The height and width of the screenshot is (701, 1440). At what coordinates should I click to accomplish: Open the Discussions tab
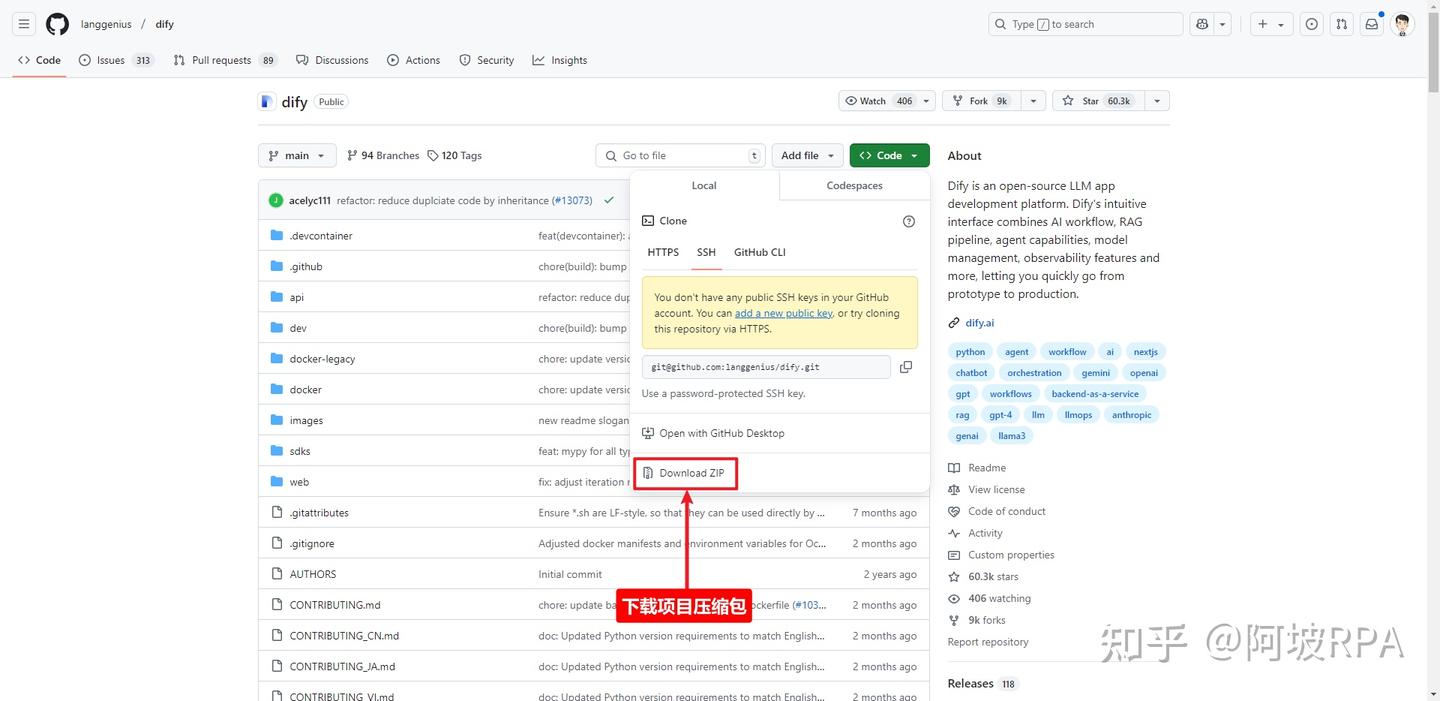pos(332,60)
